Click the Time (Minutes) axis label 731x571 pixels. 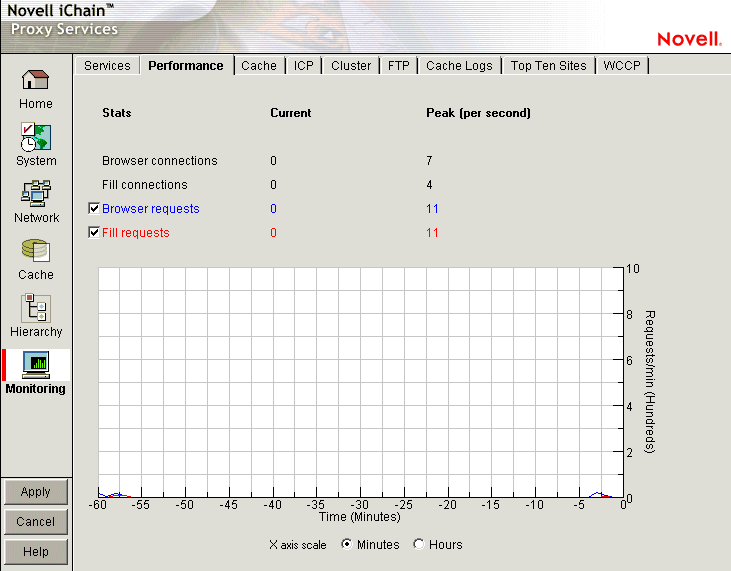click(x=359, y=516)
